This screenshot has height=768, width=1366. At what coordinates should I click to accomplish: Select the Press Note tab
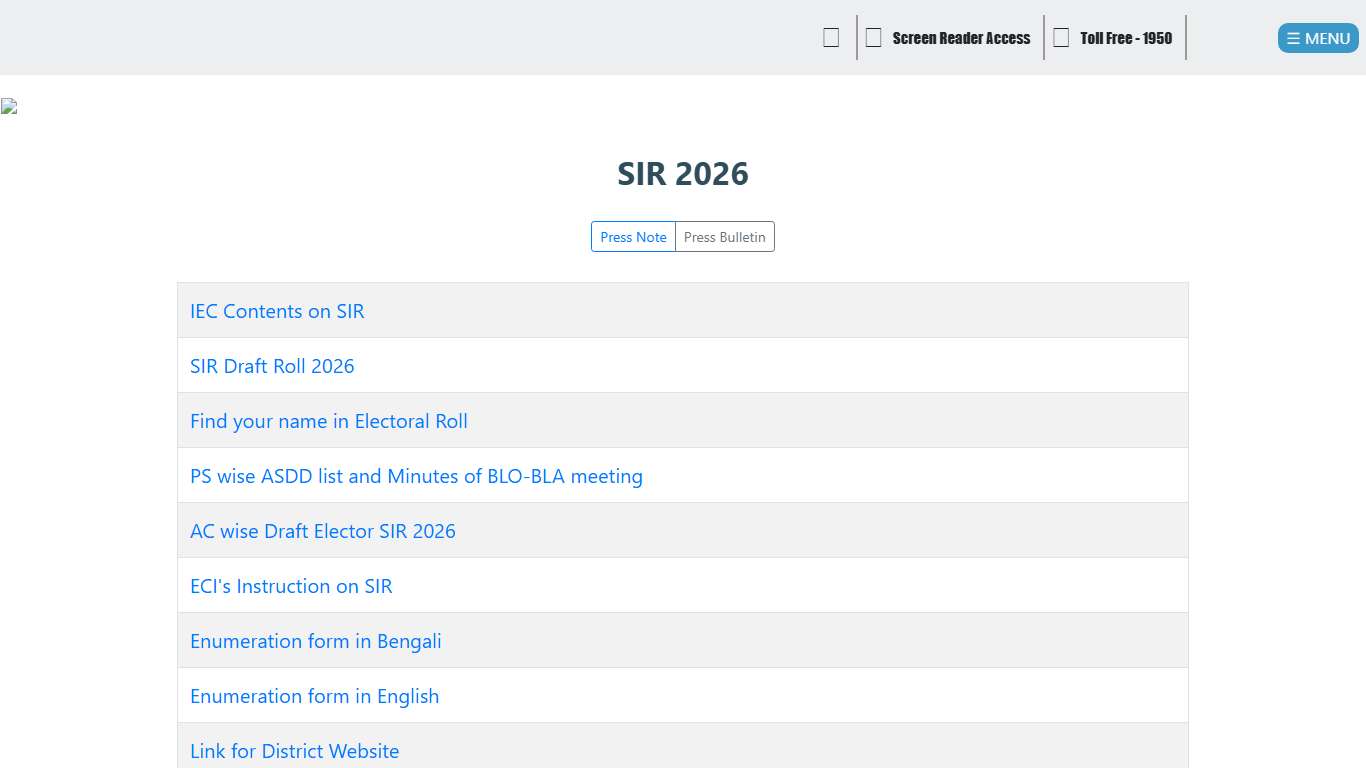tap(633, 237)
